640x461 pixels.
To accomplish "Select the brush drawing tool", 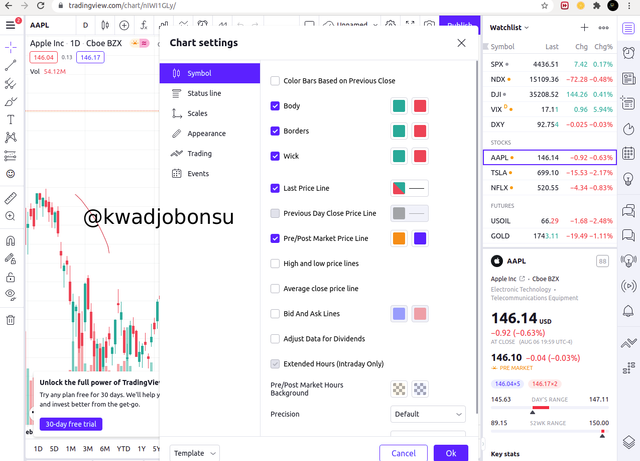I will coord(11,102).
